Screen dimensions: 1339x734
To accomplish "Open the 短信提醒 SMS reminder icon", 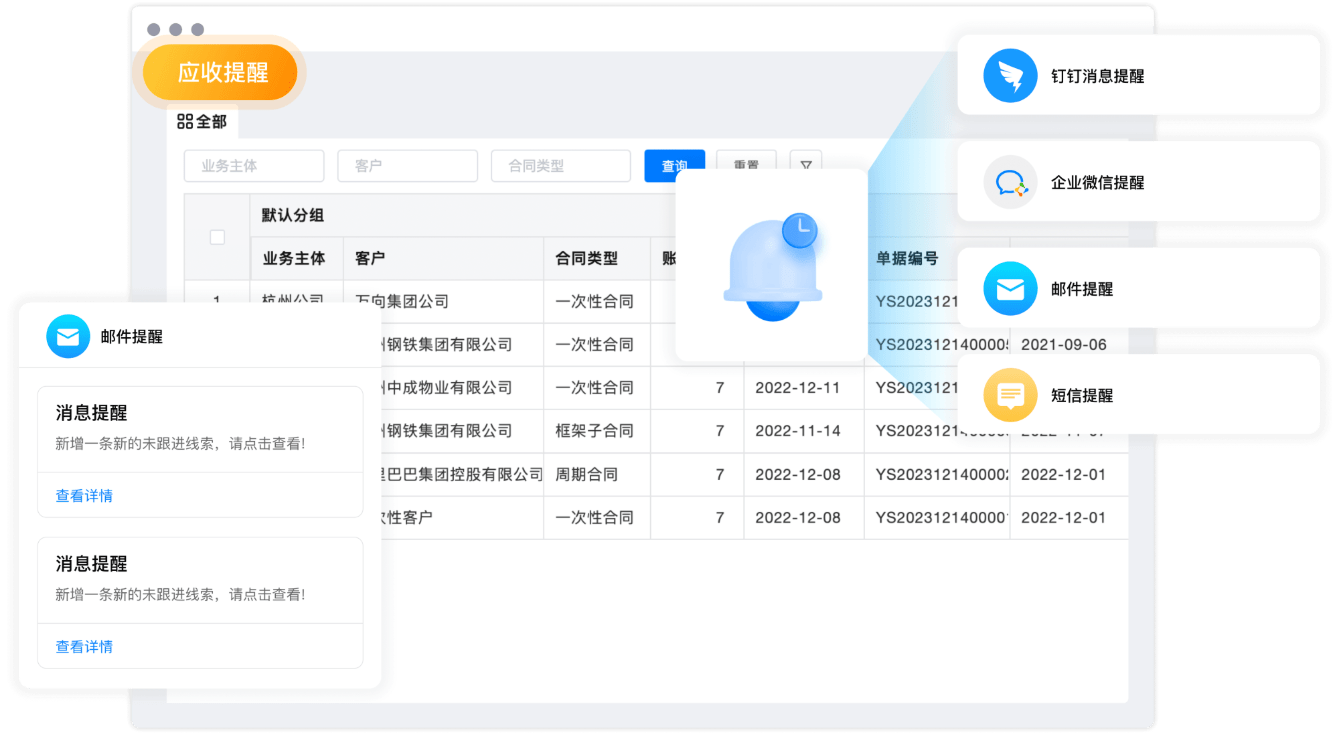I will (1009, 394).
